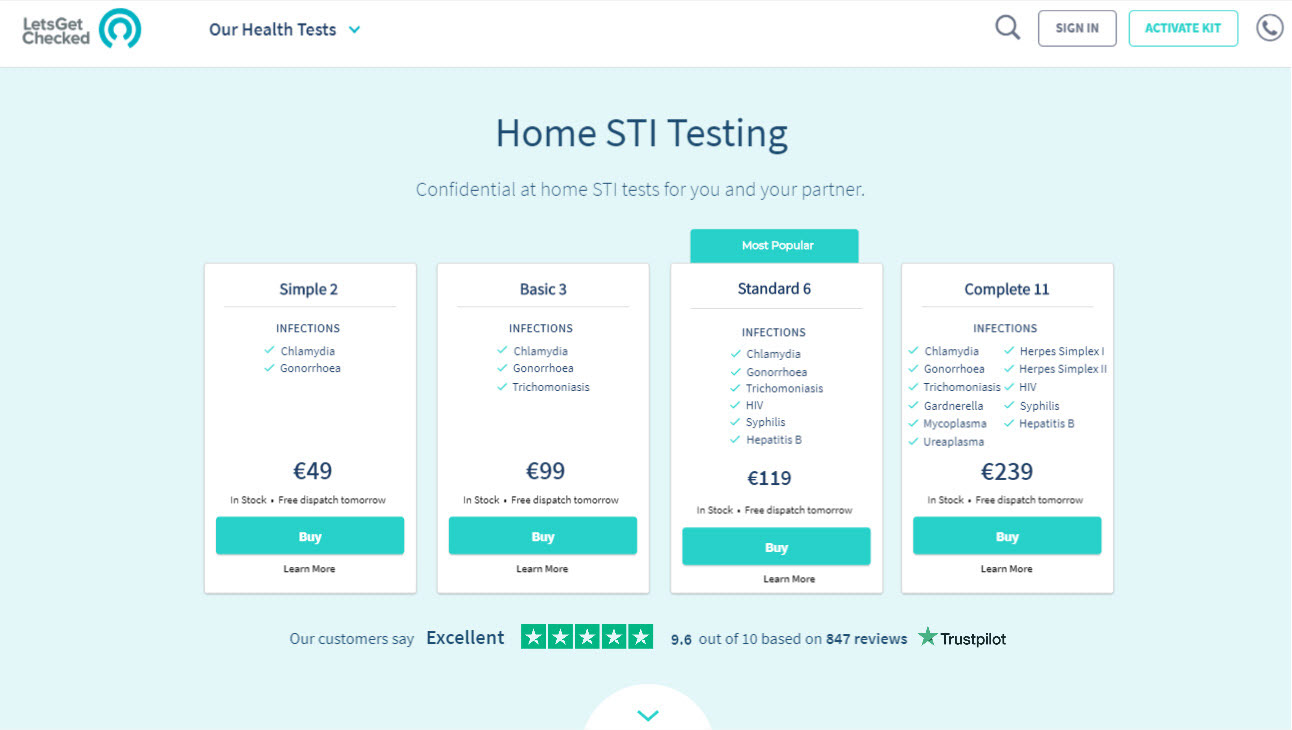Buy the Standard 6 test for €119
This screenshot has width=1292, height=730.
pyautogui.click(x=776, y=547)
